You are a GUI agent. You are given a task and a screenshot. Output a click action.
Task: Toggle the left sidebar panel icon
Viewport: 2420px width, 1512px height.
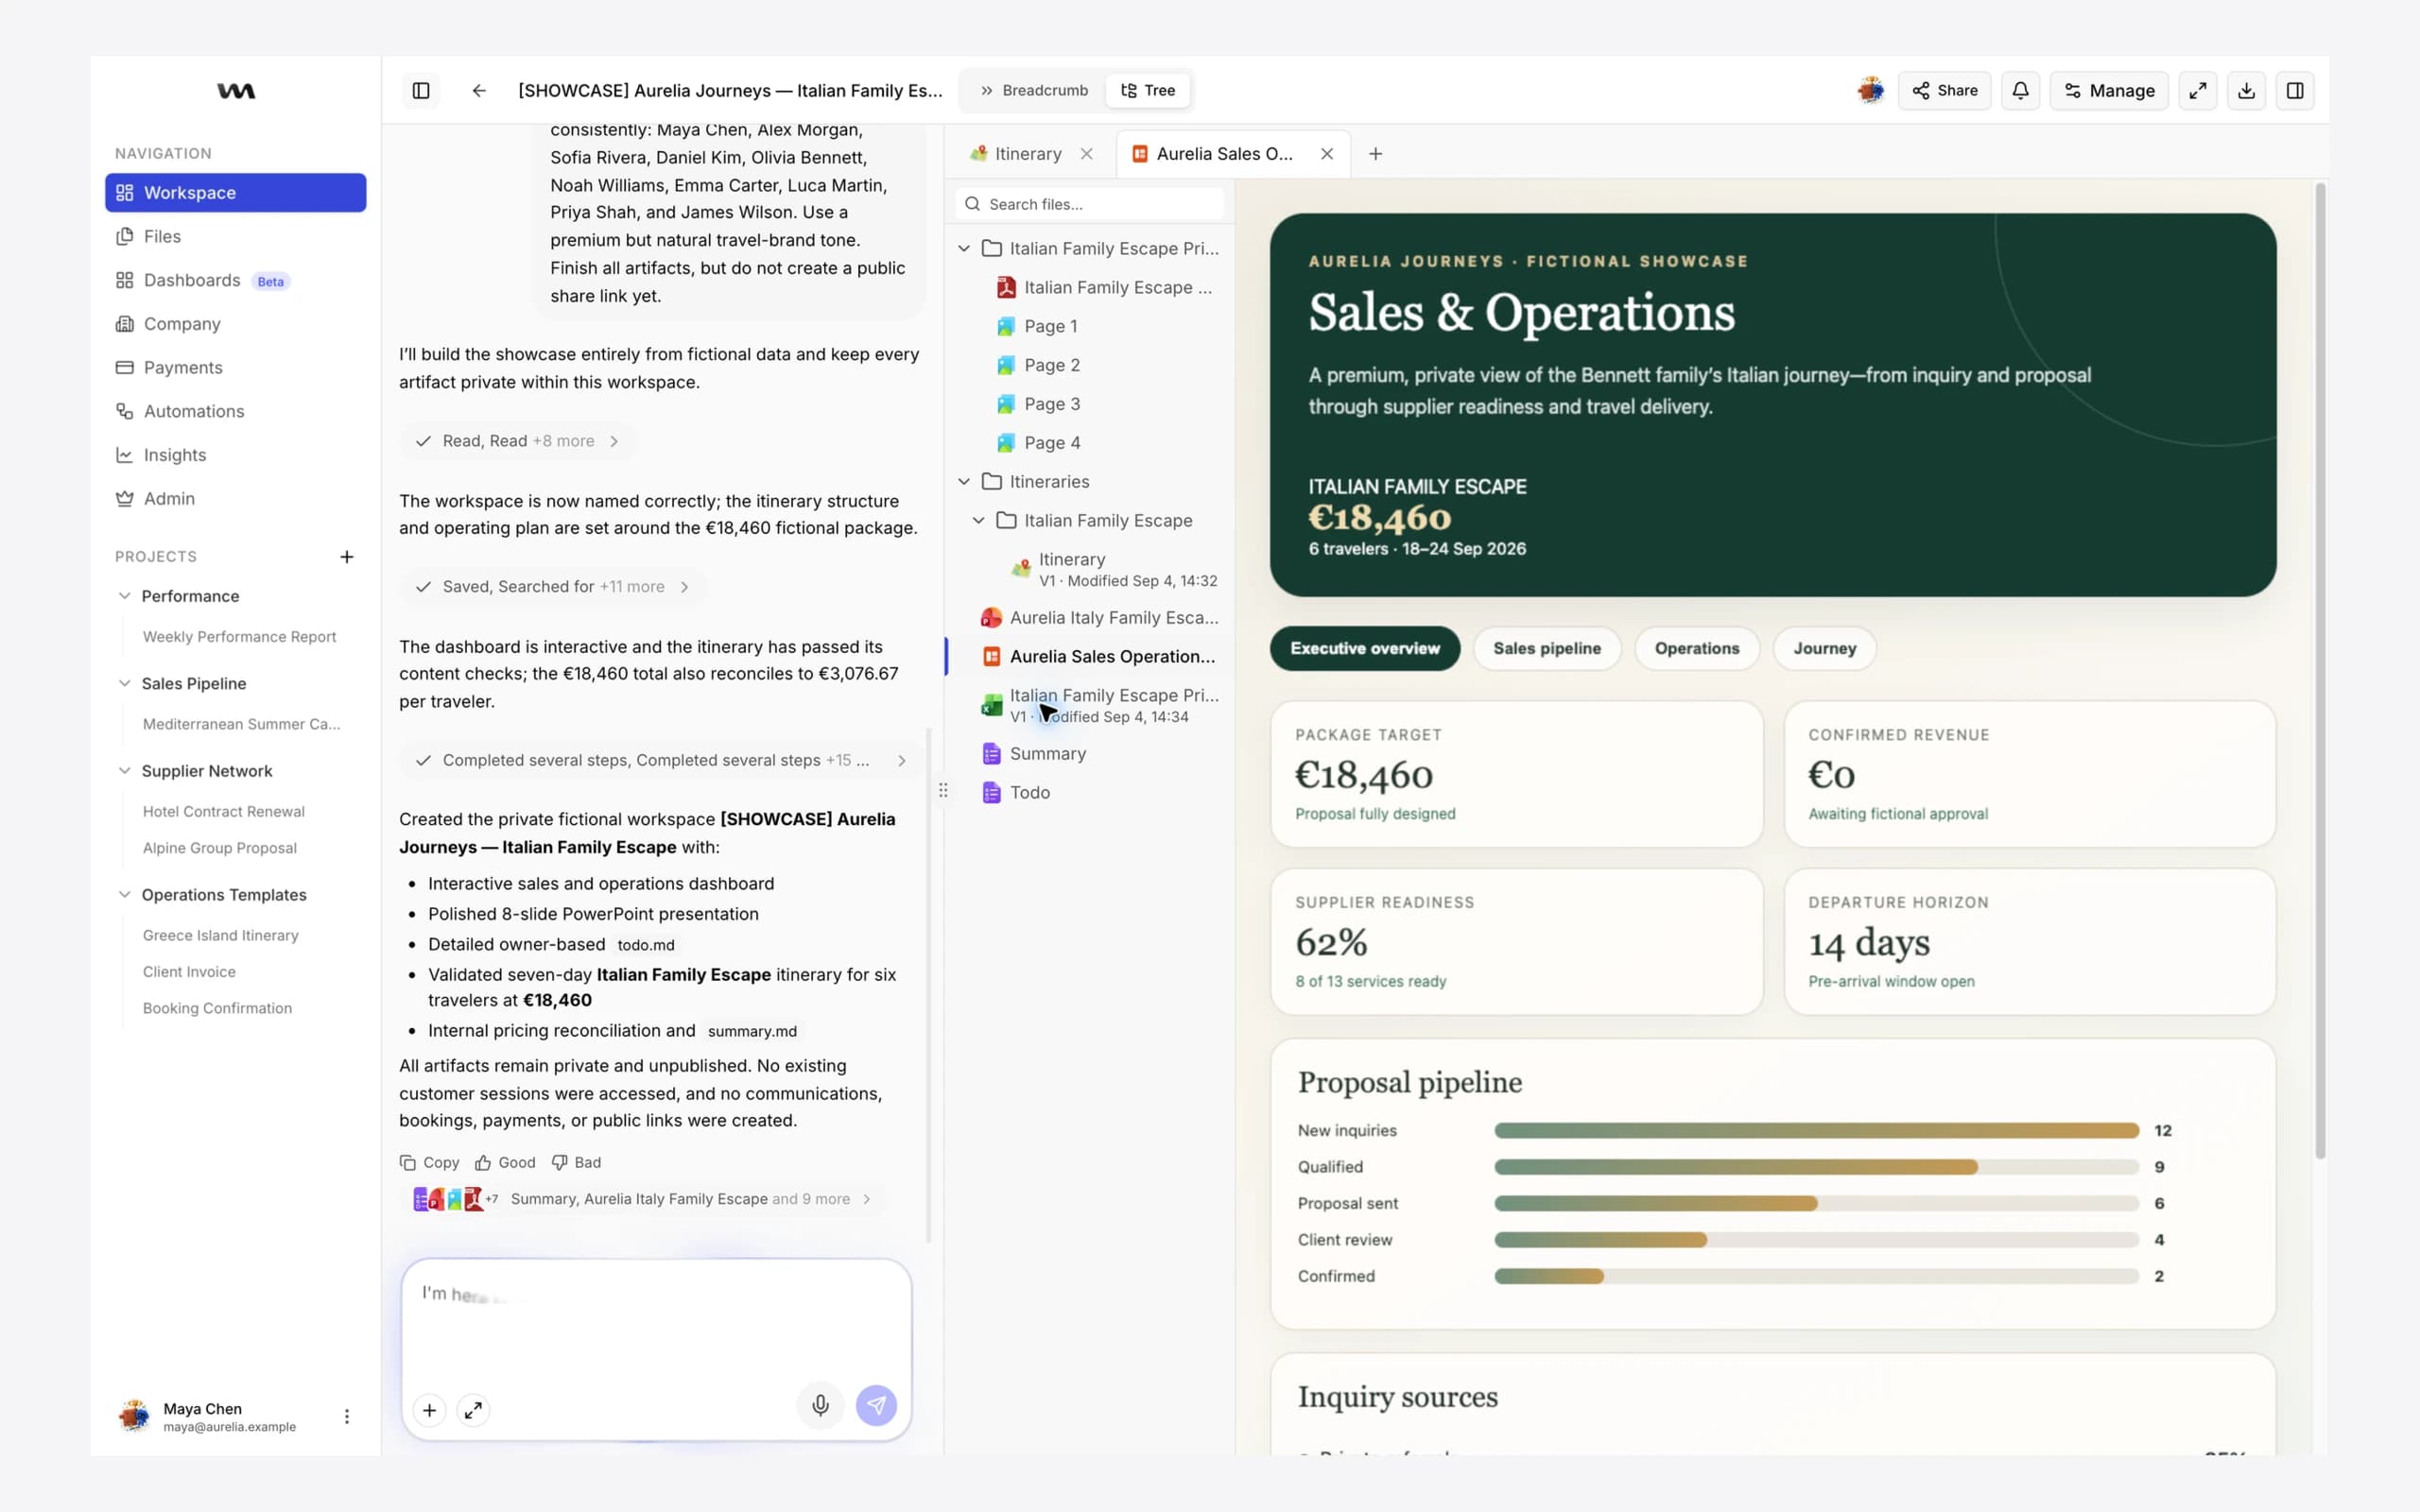(421, 91)
